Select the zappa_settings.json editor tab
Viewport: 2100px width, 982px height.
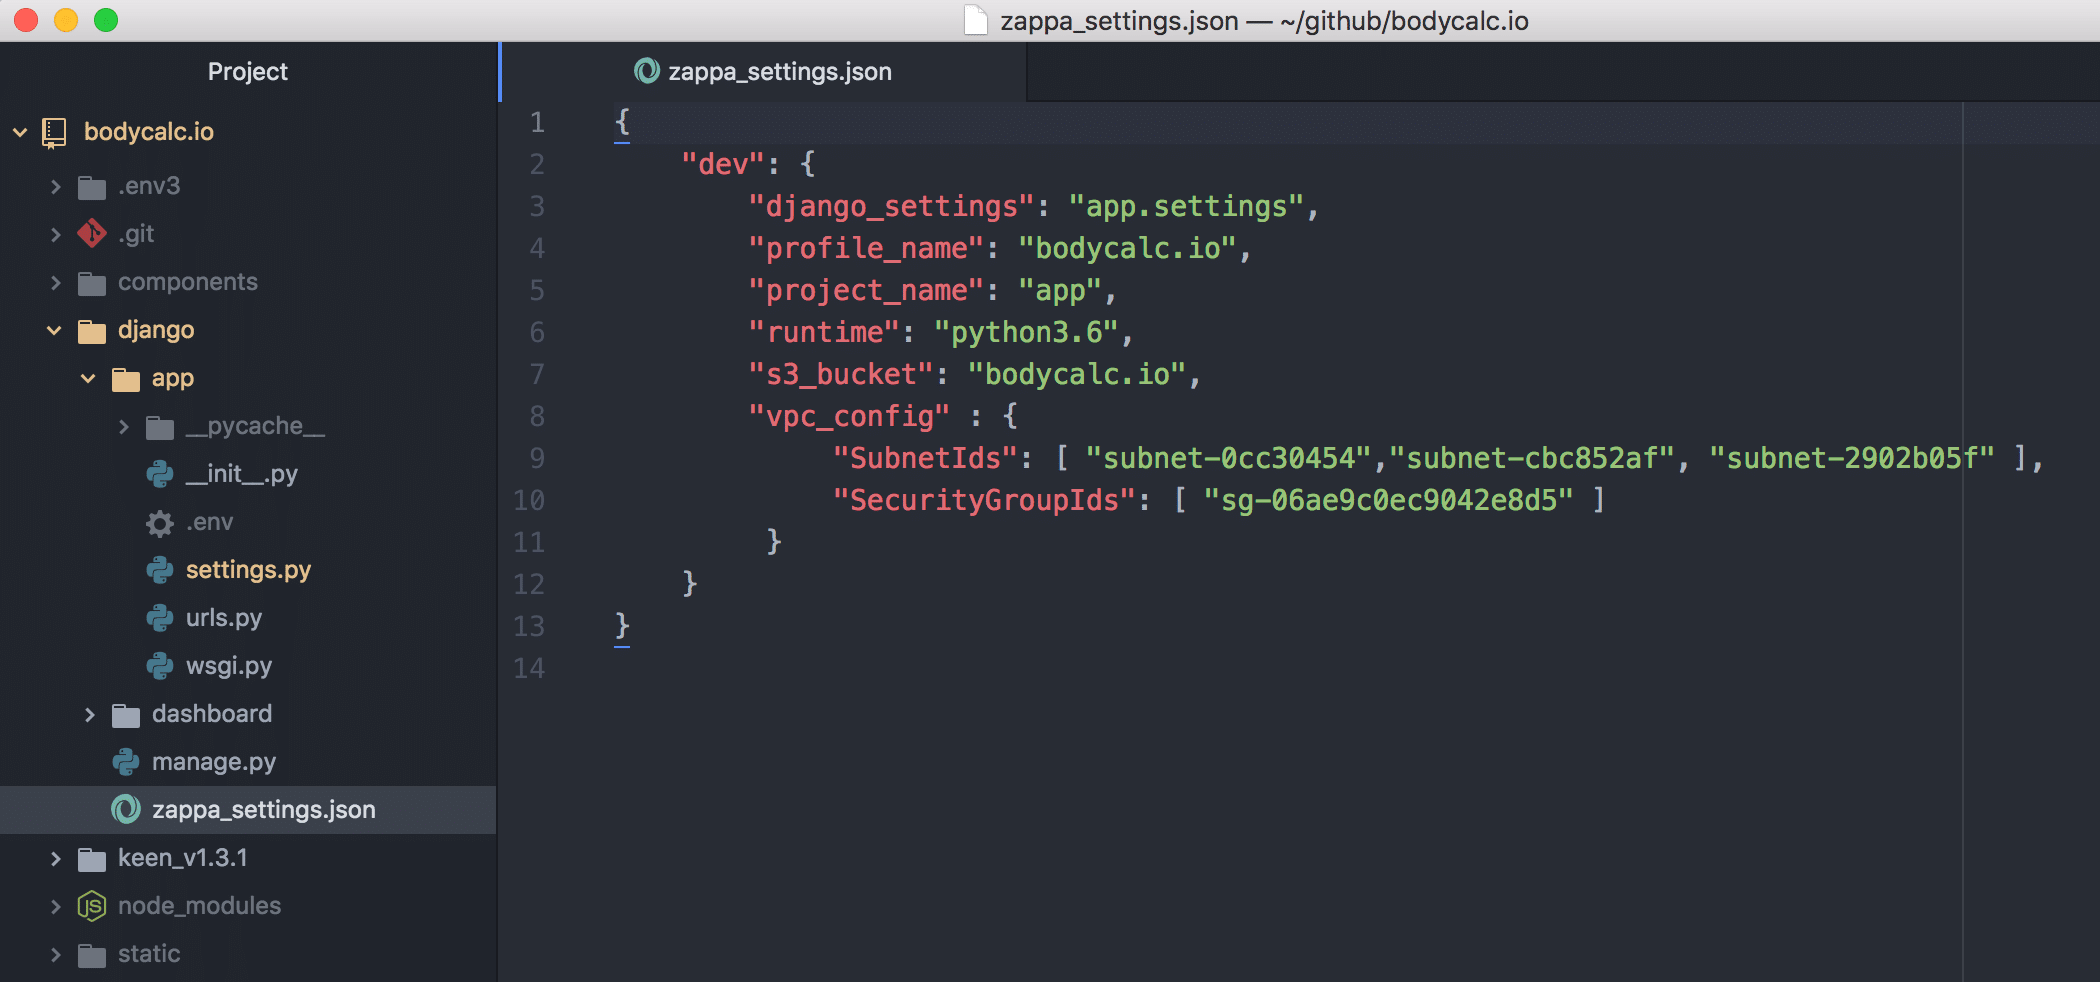(x=764, y=72)
